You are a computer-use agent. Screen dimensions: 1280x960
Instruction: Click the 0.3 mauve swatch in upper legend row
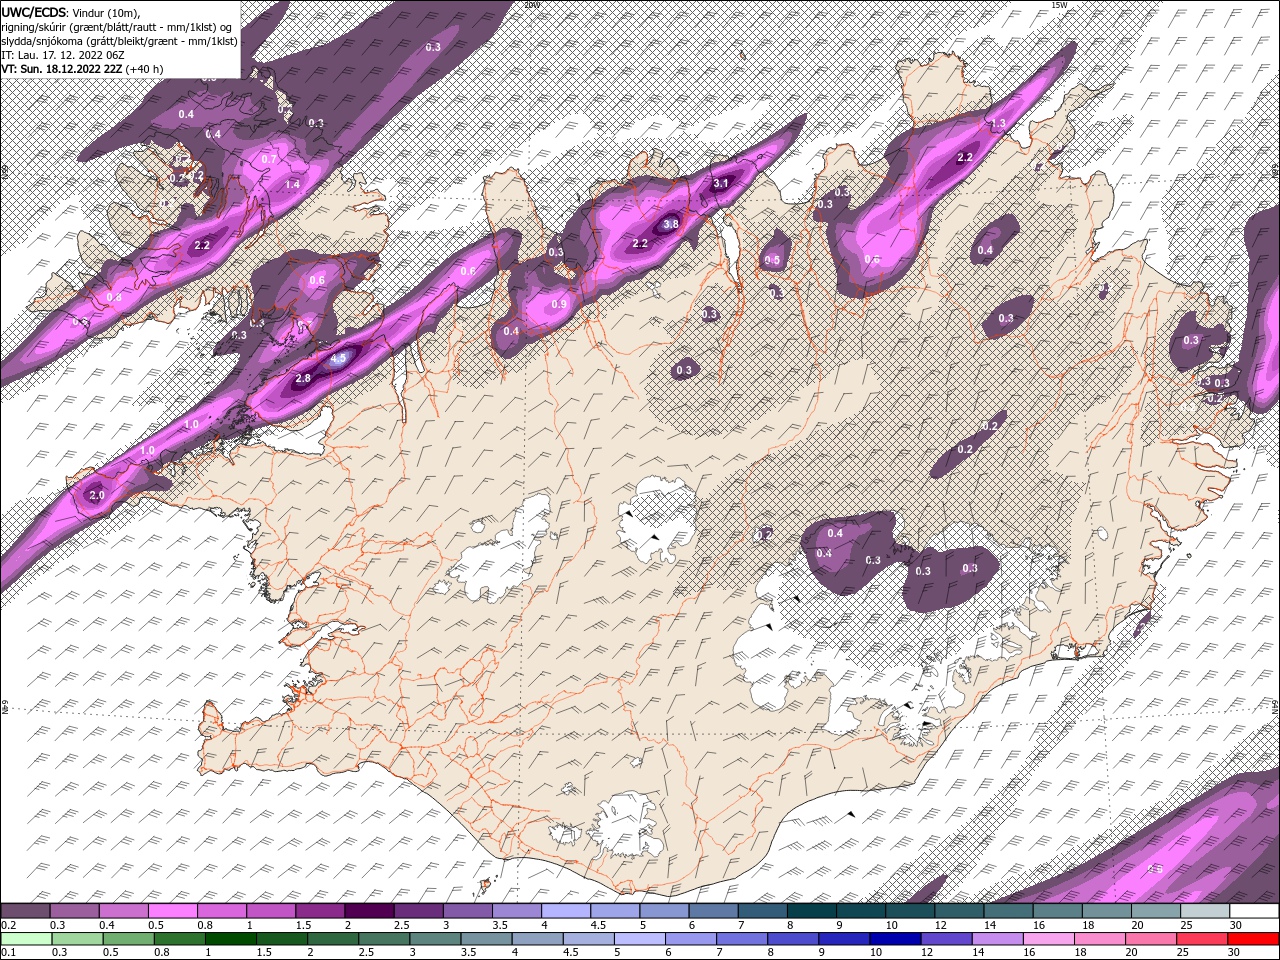(x=74, y=911)
